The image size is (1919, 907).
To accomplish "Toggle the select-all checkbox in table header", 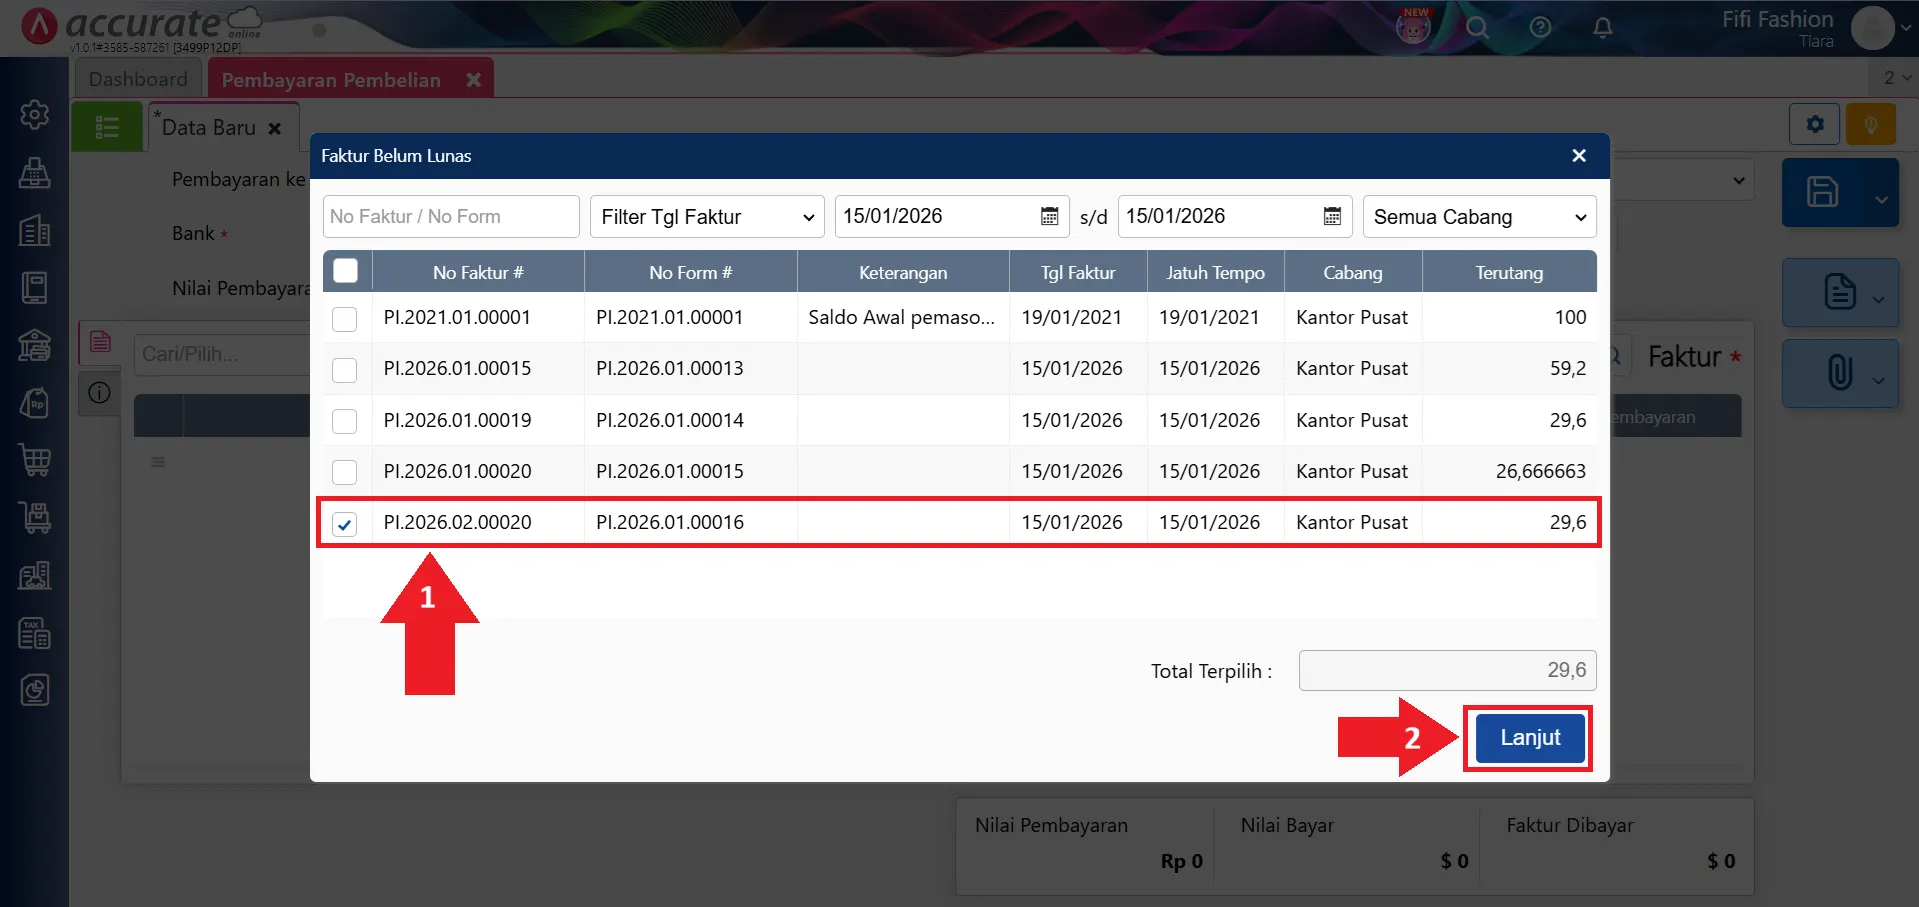I will tap(345, 271).
